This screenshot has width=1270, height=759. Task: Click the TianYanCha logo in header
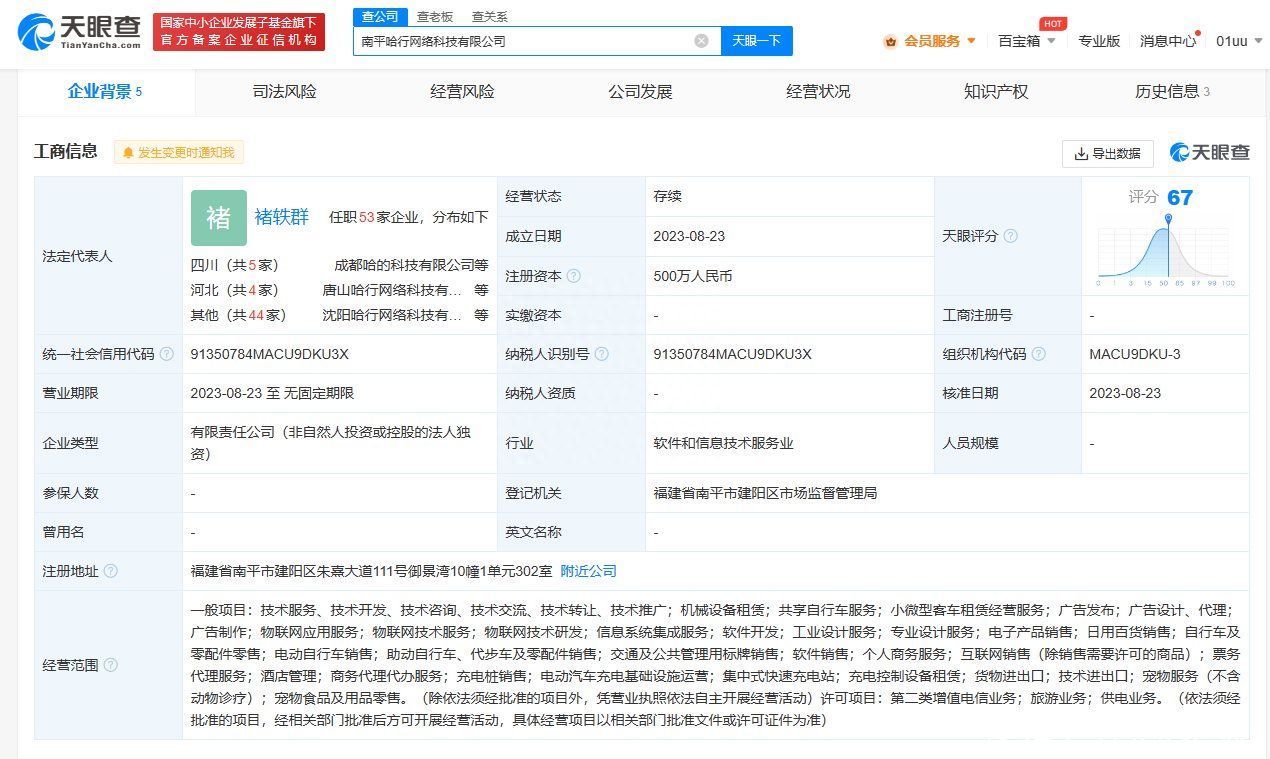(78, 33)
